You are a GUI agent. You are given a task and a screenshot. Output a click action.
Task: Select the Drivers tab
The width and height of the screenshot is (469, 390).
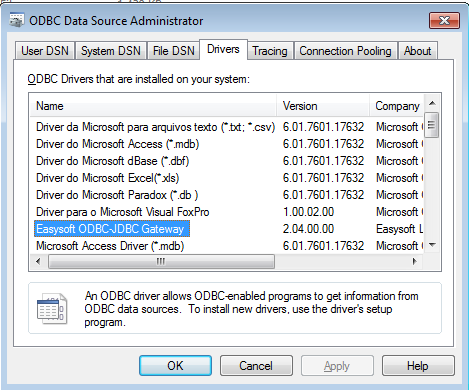tap(223, 49)
